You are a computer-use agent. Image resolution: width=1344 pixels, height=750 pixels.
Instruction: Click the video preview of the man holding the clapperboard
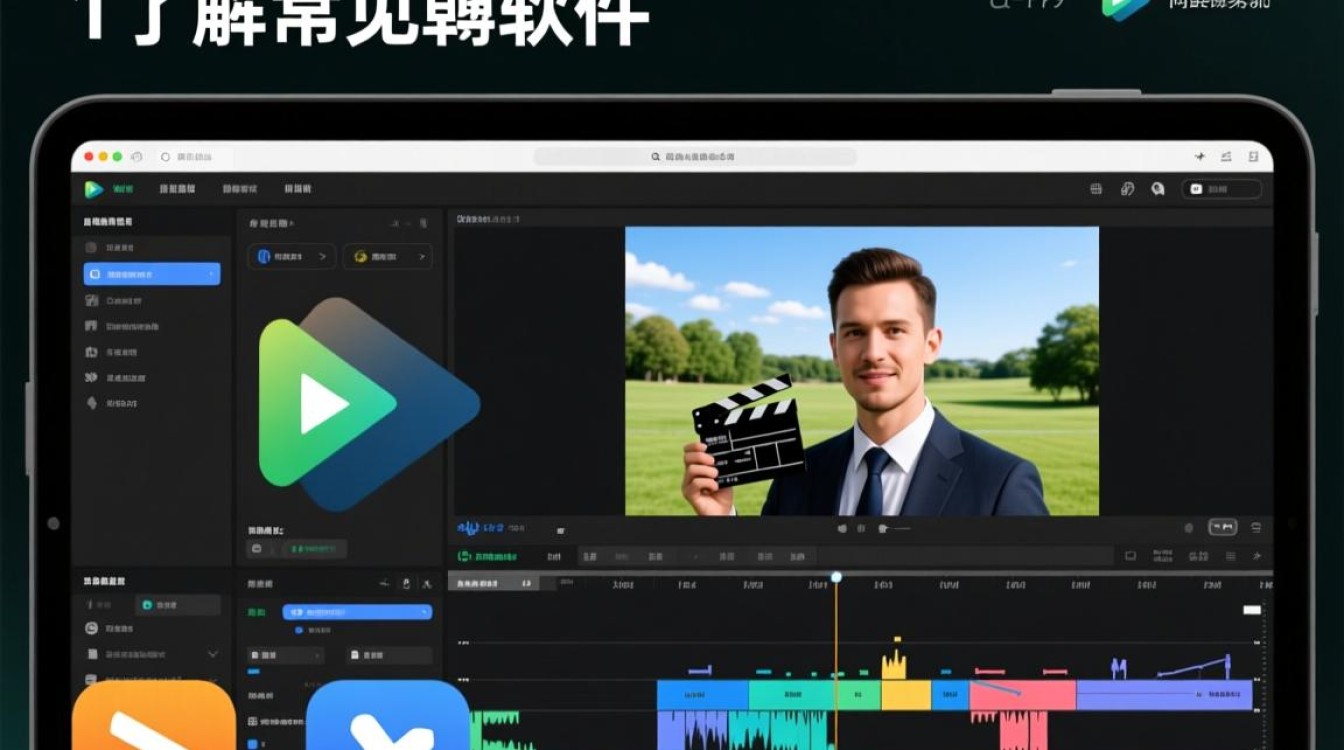pyautogui.click(x=862, y=371)
